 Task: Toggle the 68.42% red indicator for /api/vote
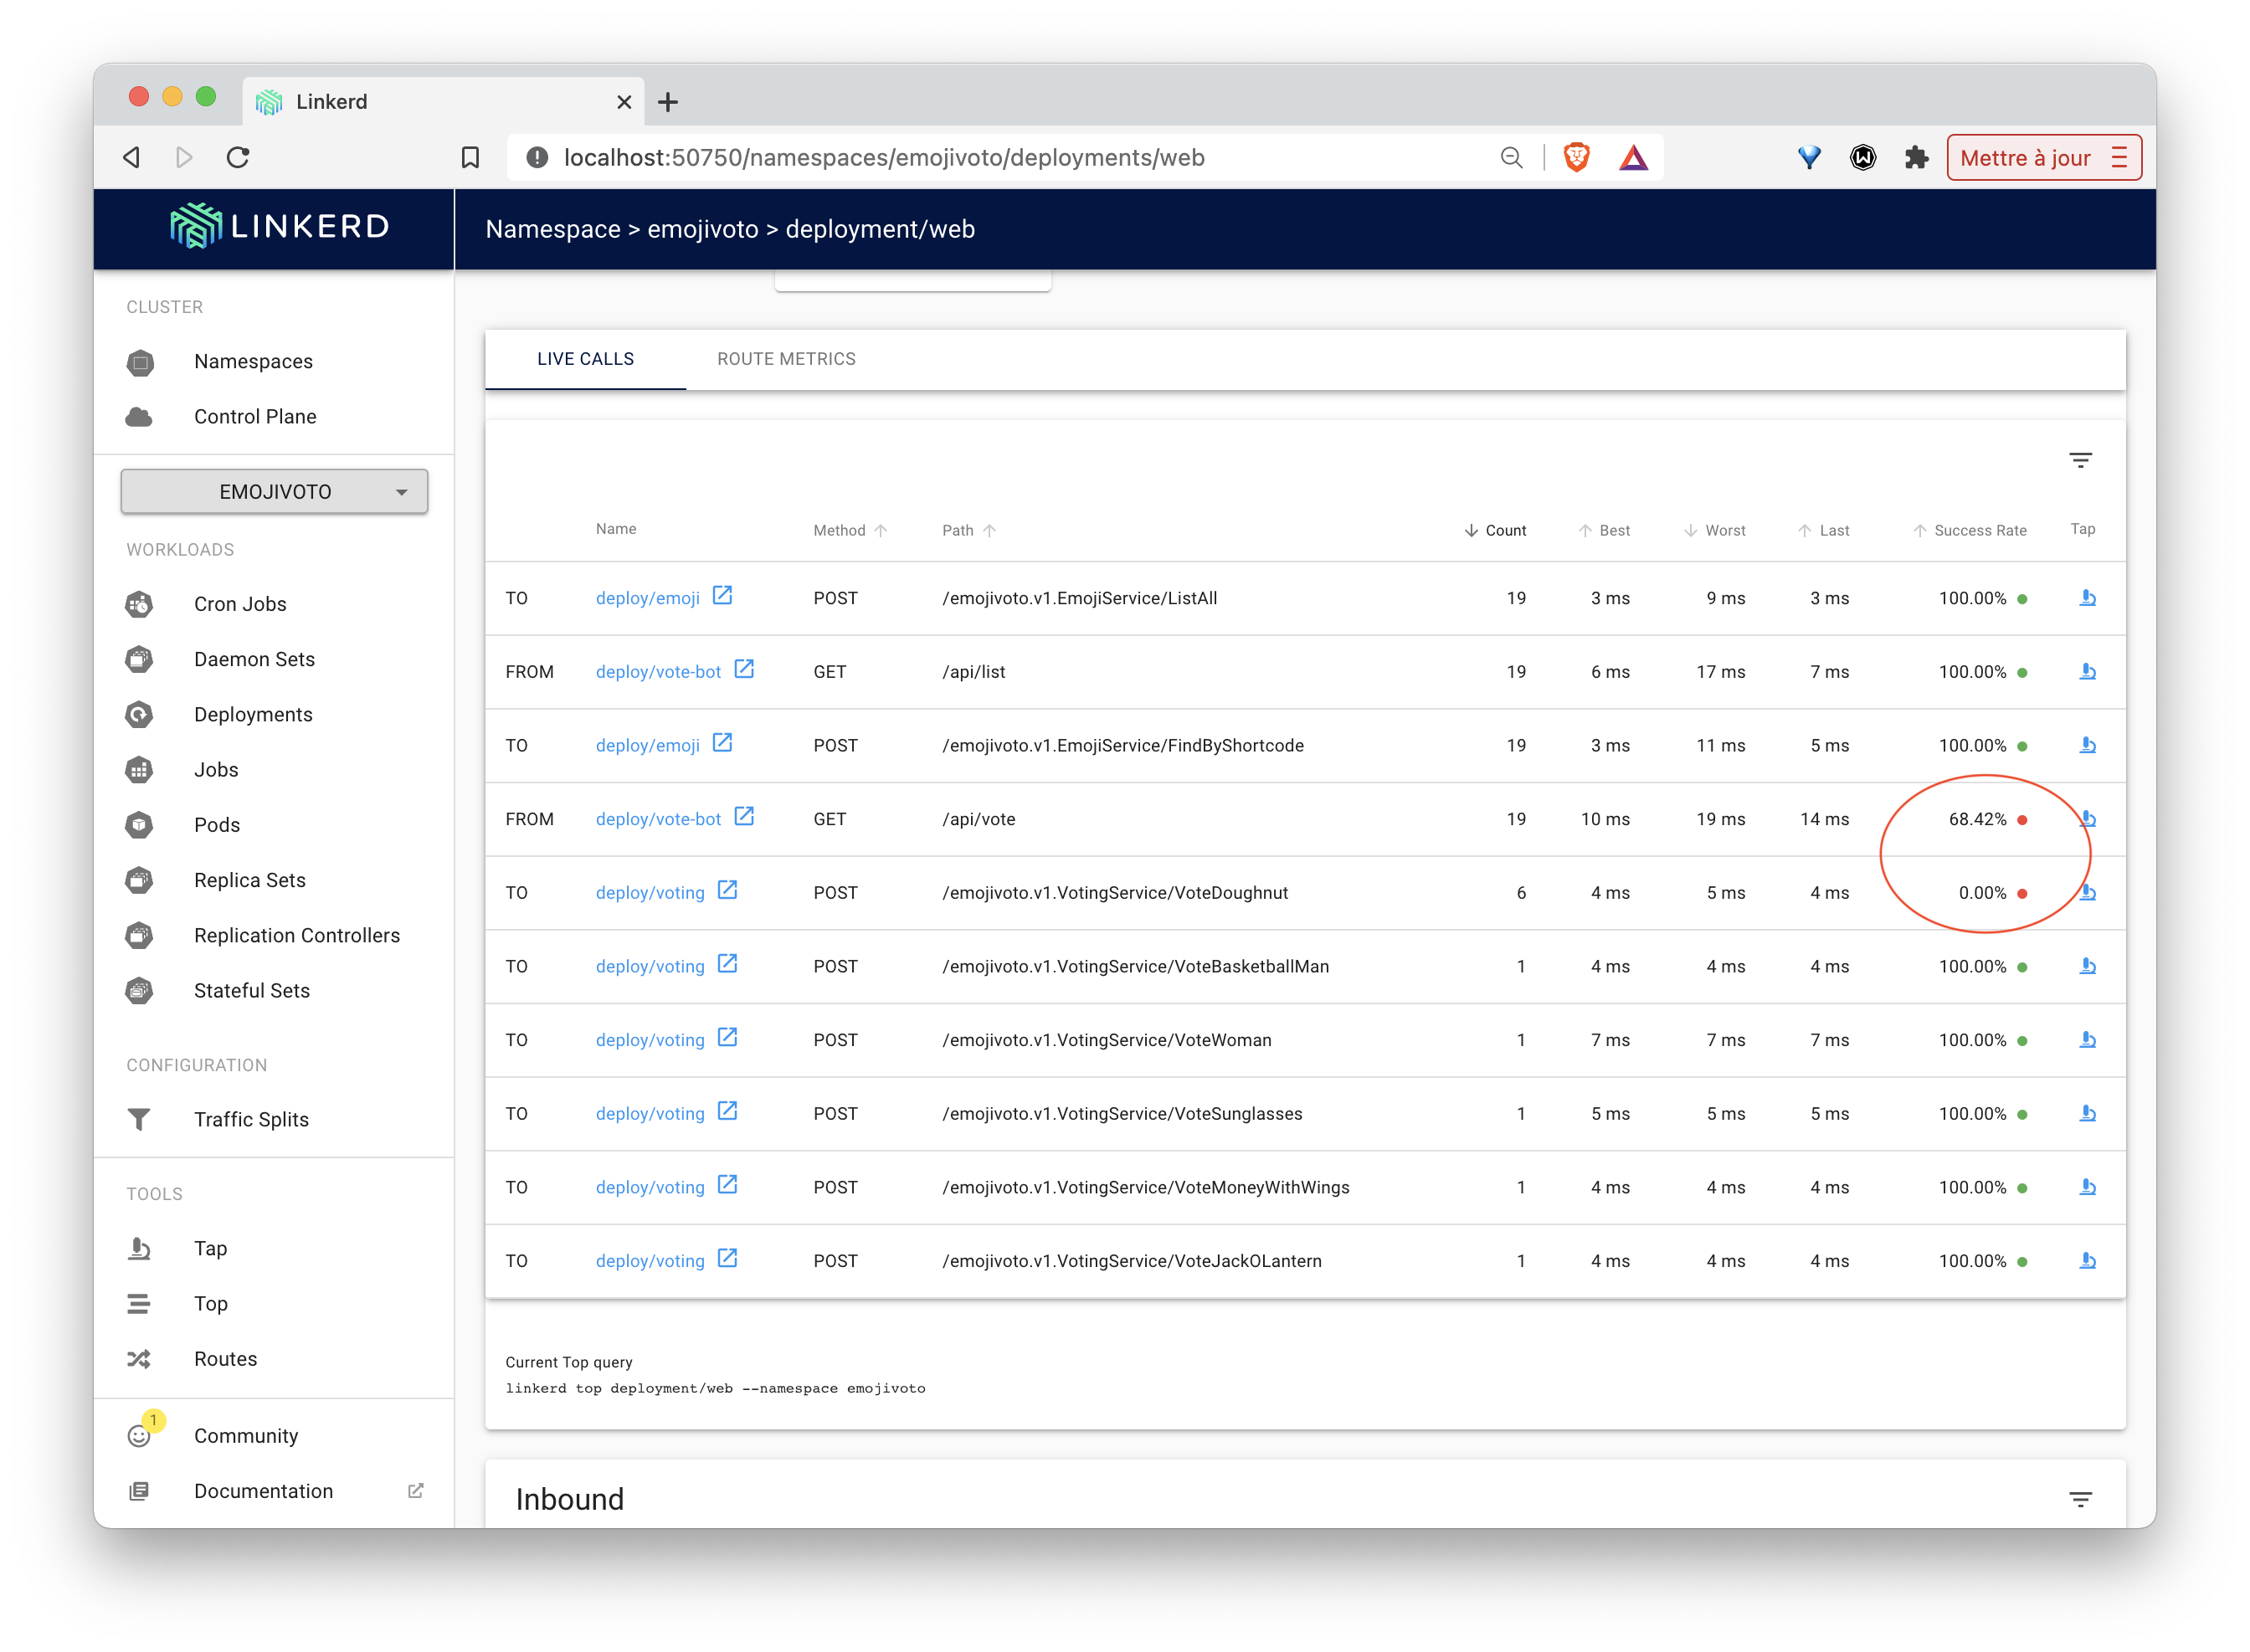pyautogui.click(x=2023, y=819)
